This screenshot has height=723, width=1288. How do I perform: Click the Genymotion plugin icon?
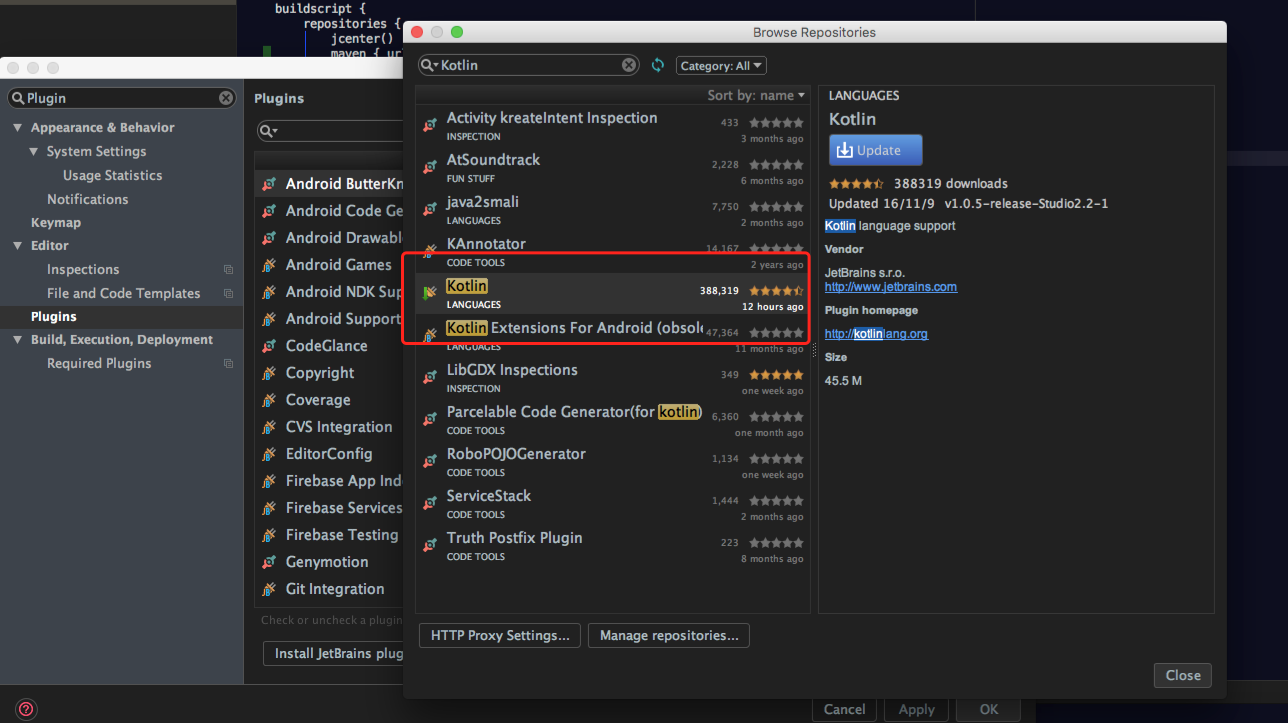[x=268, y=562]
